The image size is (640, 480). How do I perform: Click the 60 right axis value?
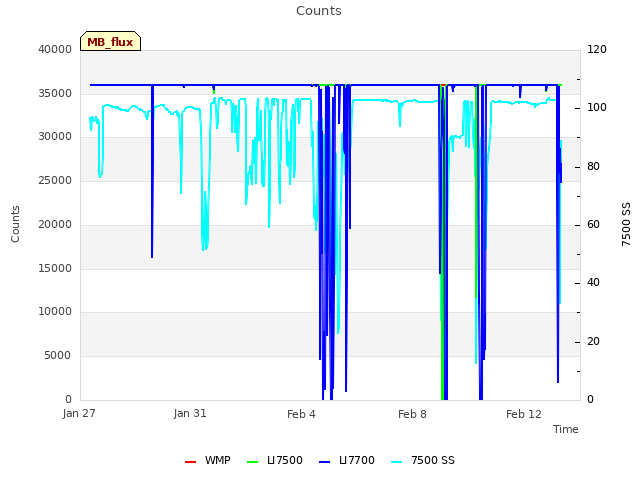click(593, 224)
